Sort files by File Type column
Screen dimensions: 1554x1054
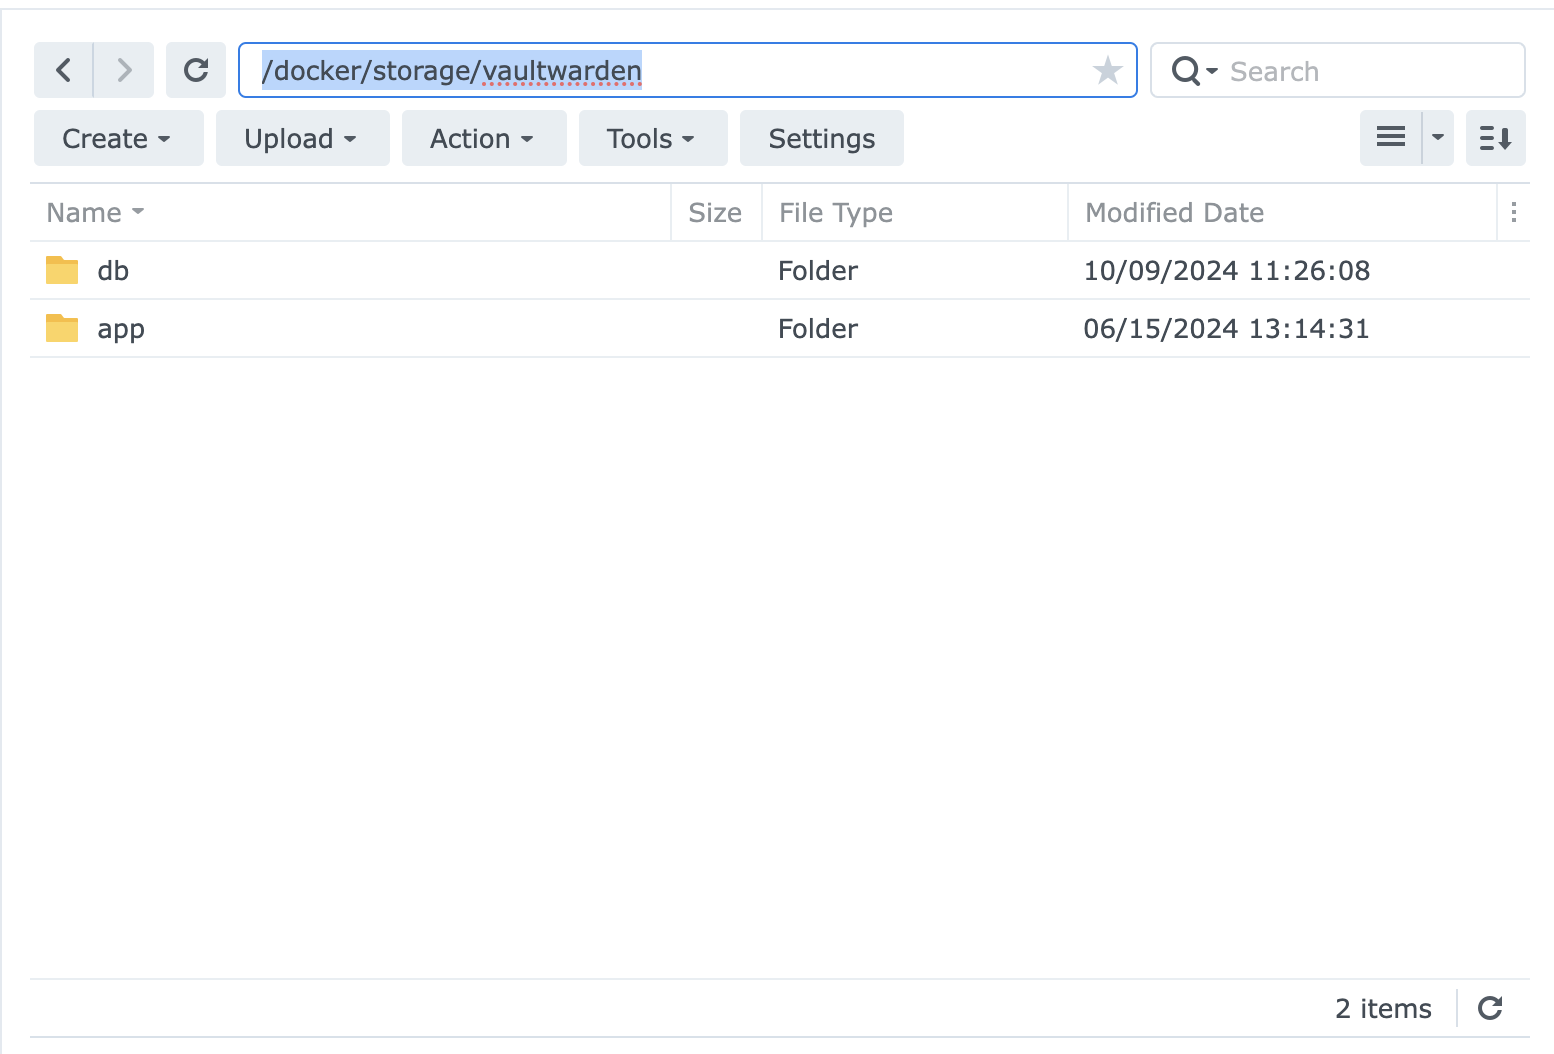tap(915, 212)
